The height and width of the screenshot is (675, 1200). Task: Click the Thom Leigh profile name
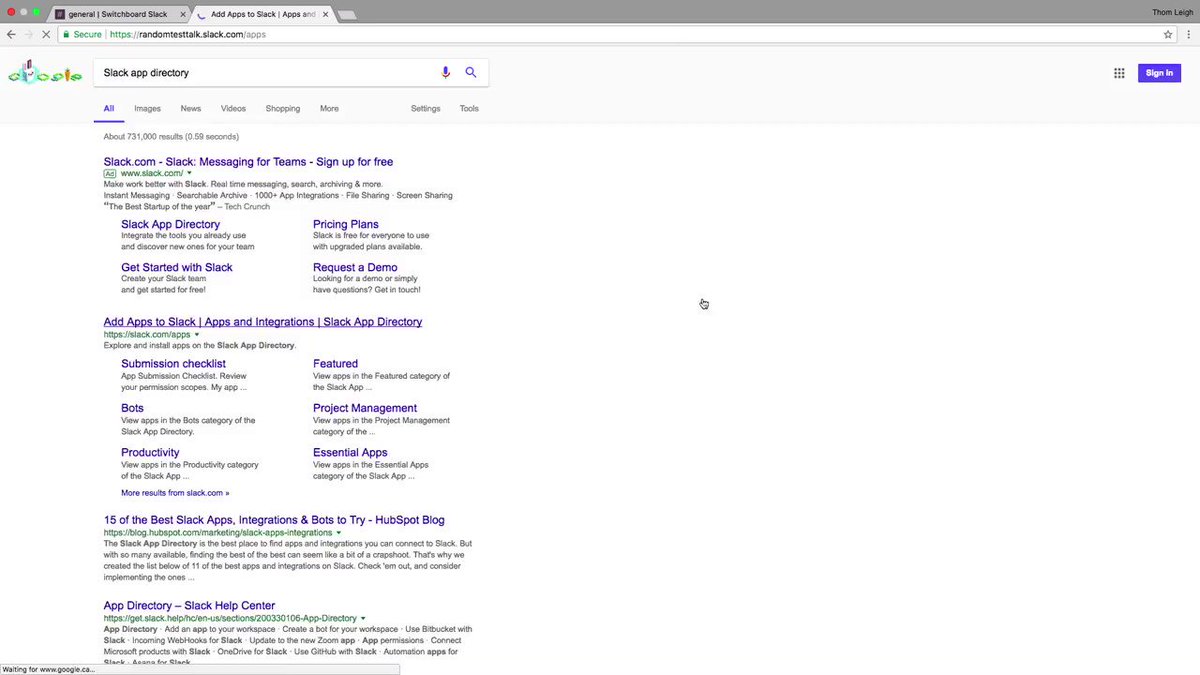pyautogui.click(x=1173, y=12)
